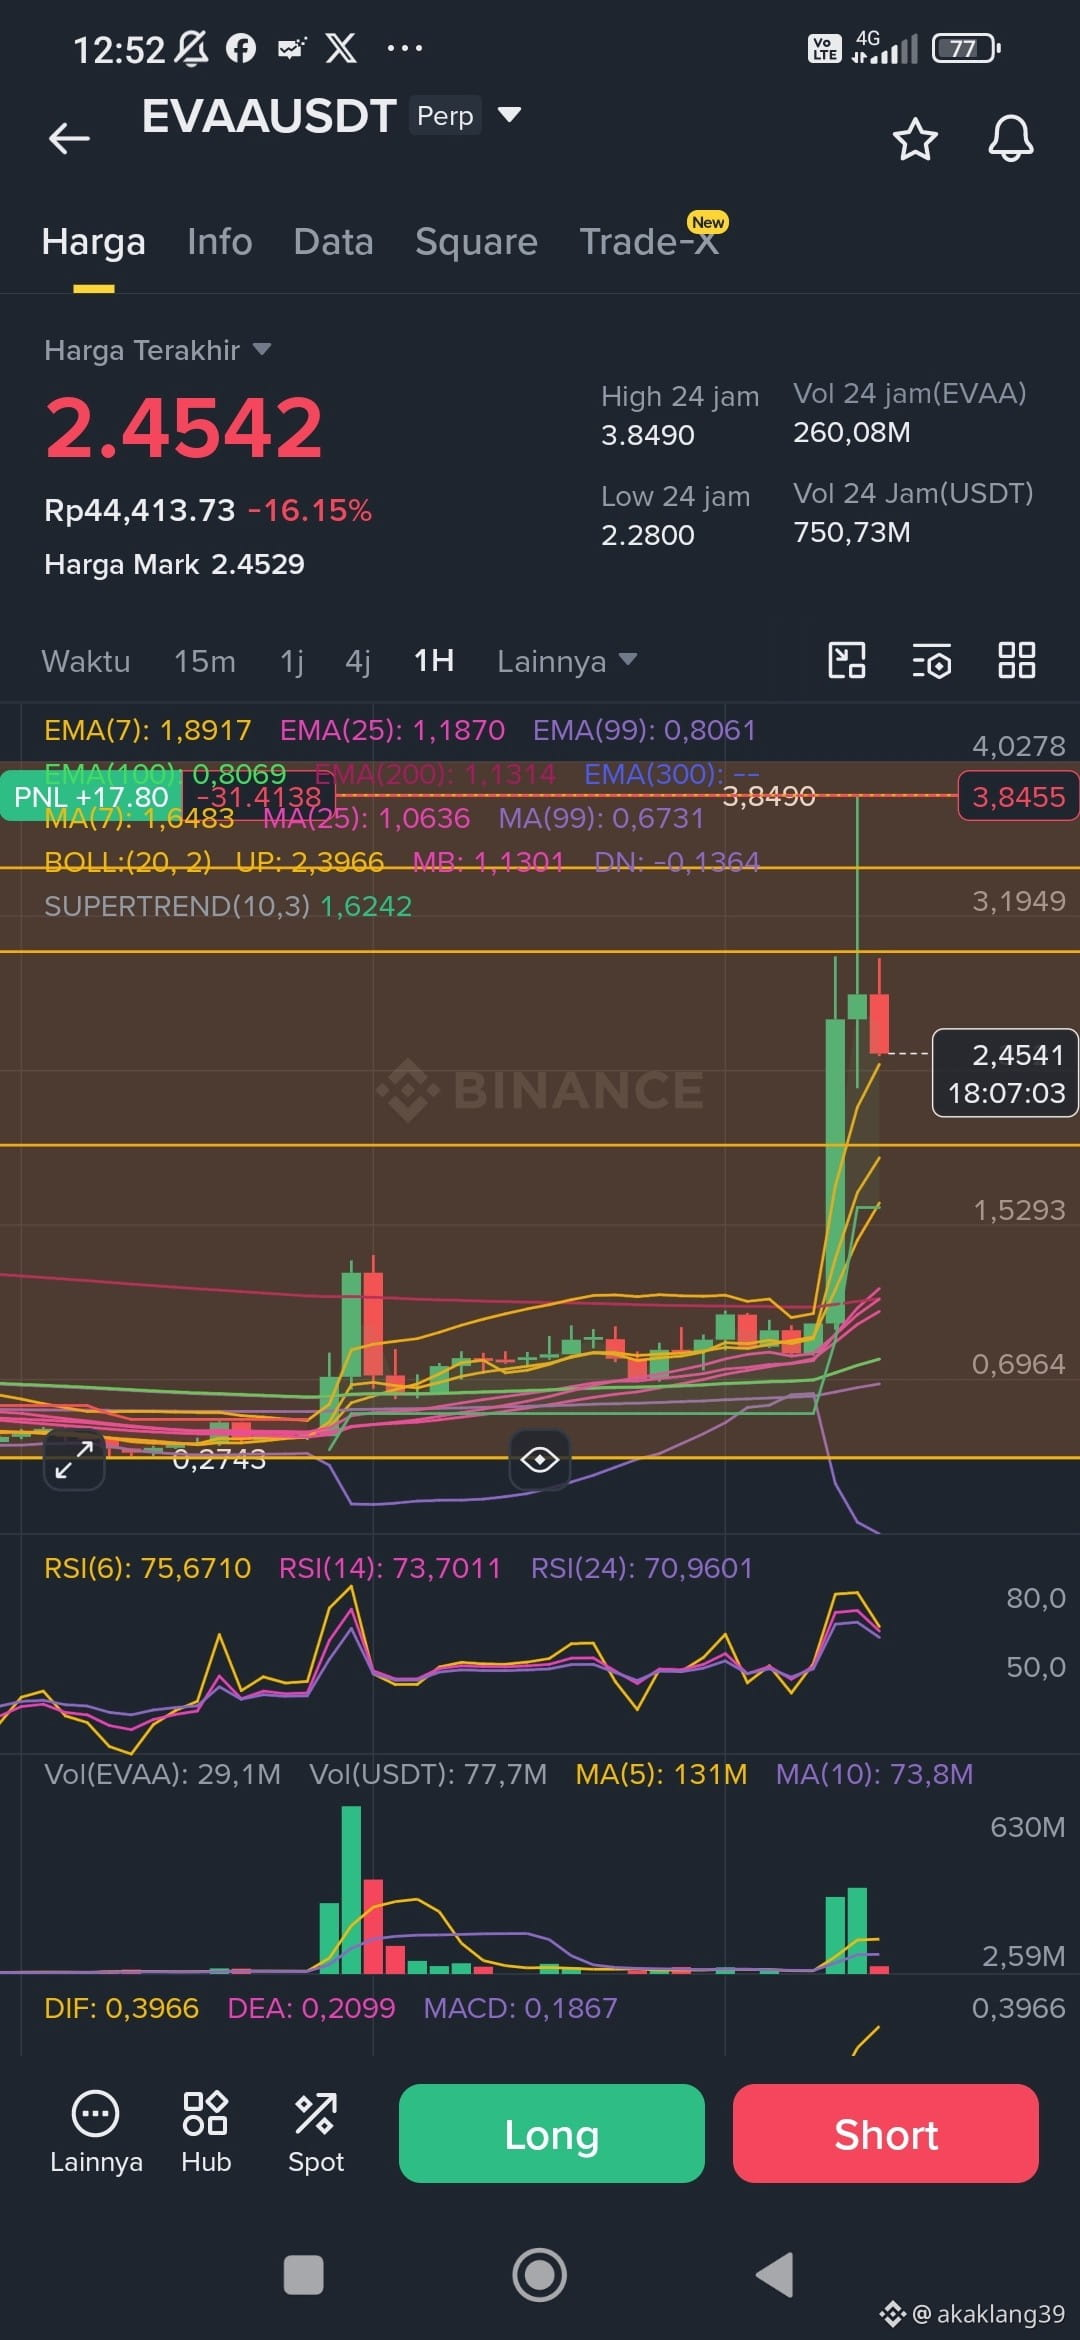1080x2340 pixels.
Task: Expand EVAAUSDT pair selector arrow
Action: 509,115
